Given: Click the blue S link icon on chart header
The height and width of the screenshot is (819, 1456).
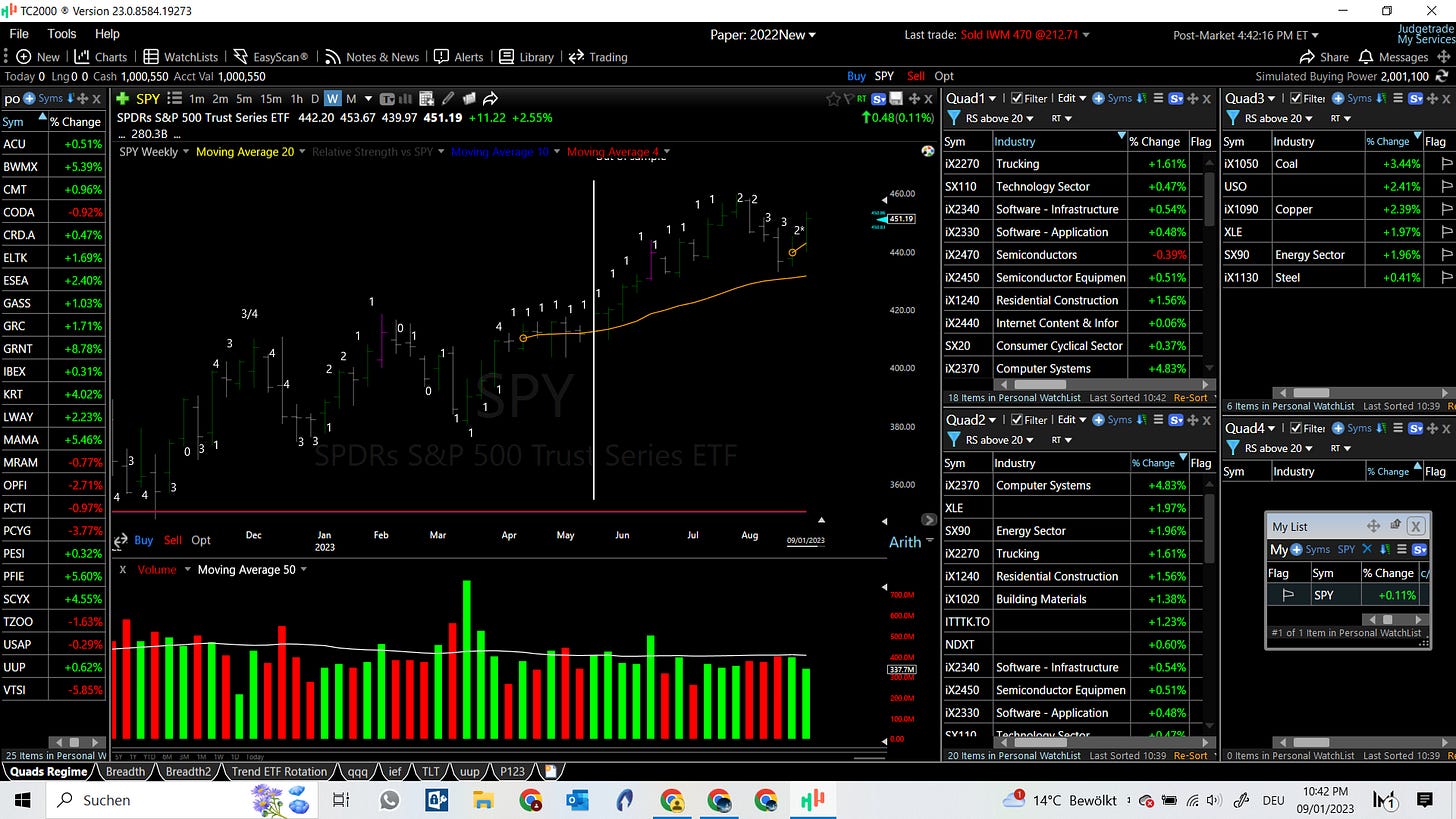Looking at the screenshot, I should pyautogui.click(x=879, y=98).
